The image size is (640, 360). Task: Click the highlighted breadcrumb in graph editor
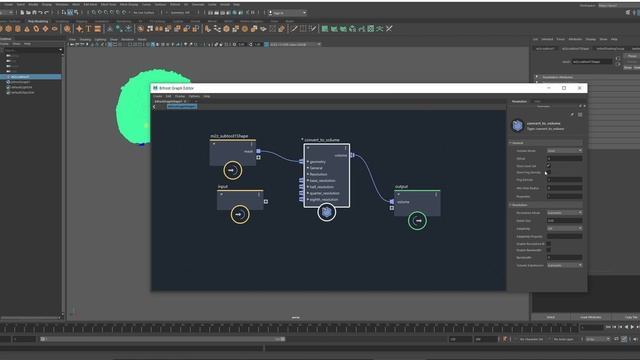click(x=182, y=107)
